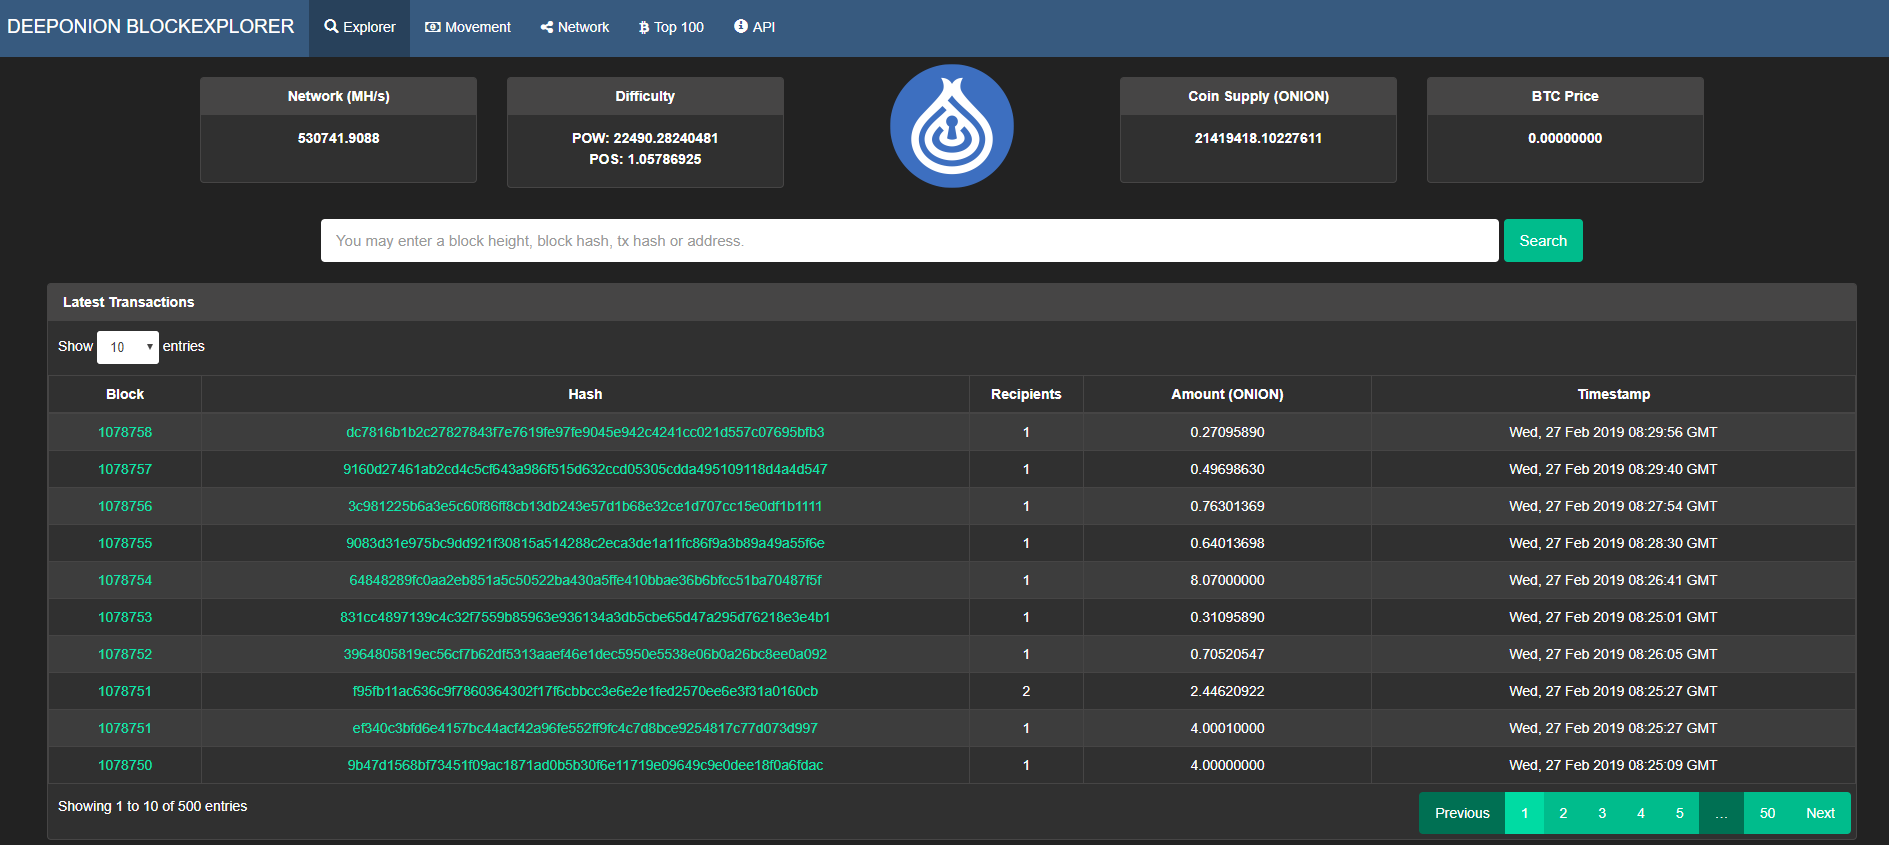Open block 1078753
The height and width of the screenshot is (845, 1889).
tap(125, 617)
